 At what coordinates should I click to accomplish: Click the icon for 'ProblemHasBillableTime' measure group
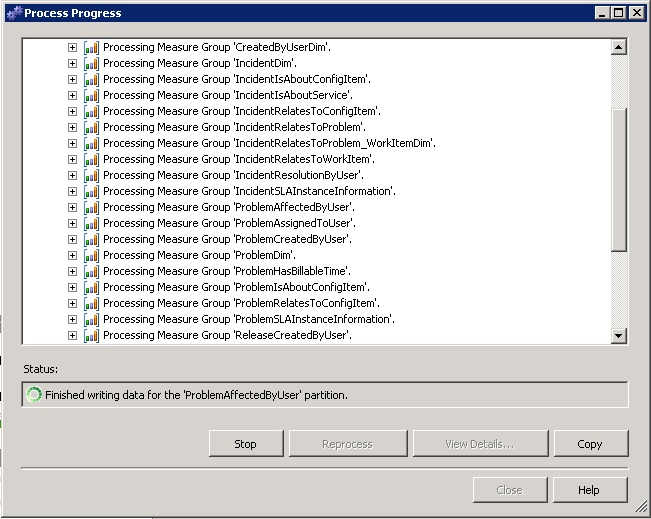pyautogui.click(x=92, y=271)
